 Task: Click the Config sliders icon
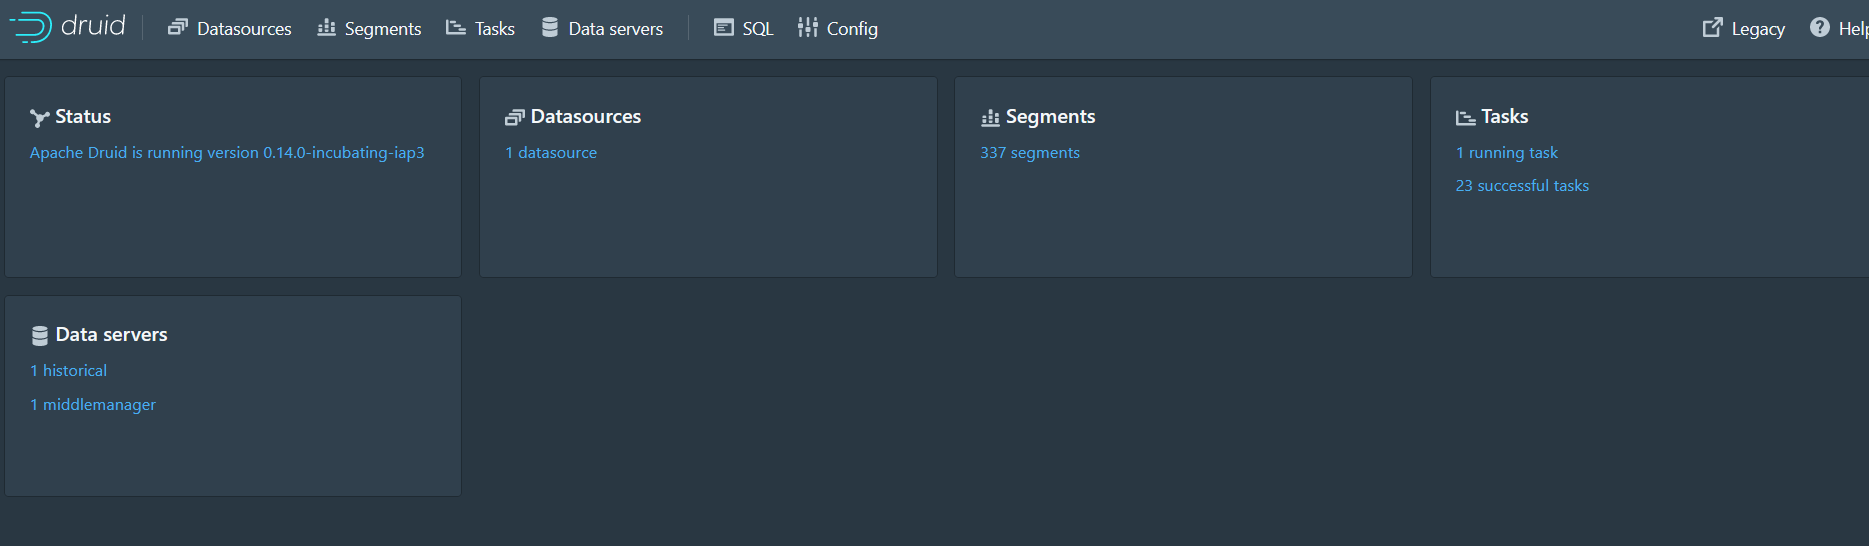click(808, 28)
